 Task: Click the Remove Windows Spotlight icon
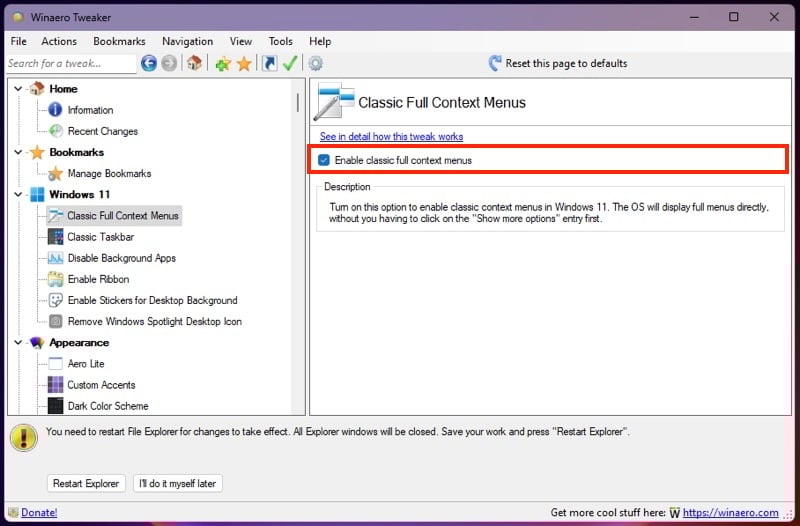[55, 321]
